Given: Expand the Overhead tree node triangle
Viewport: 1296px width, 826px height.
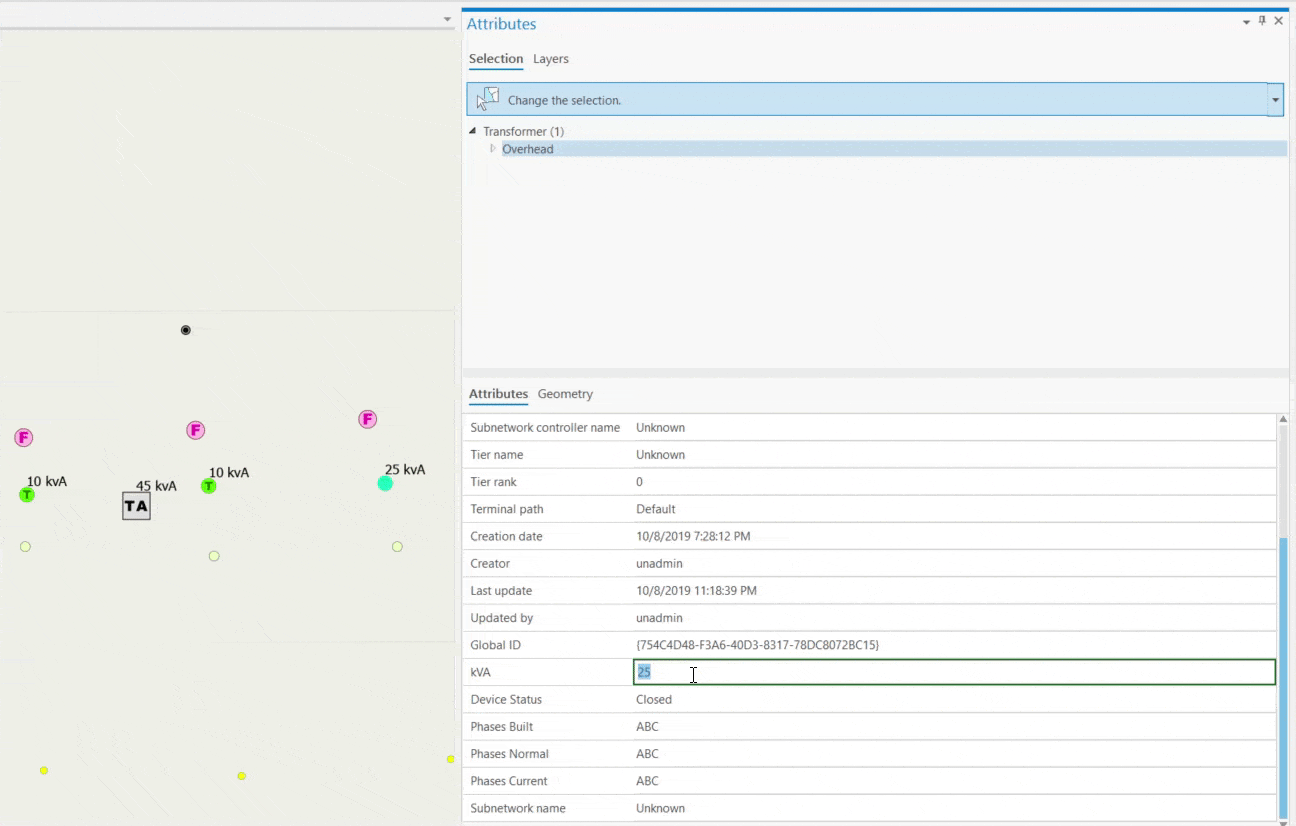Looking at the screenshot, I should tap(492, 149).
